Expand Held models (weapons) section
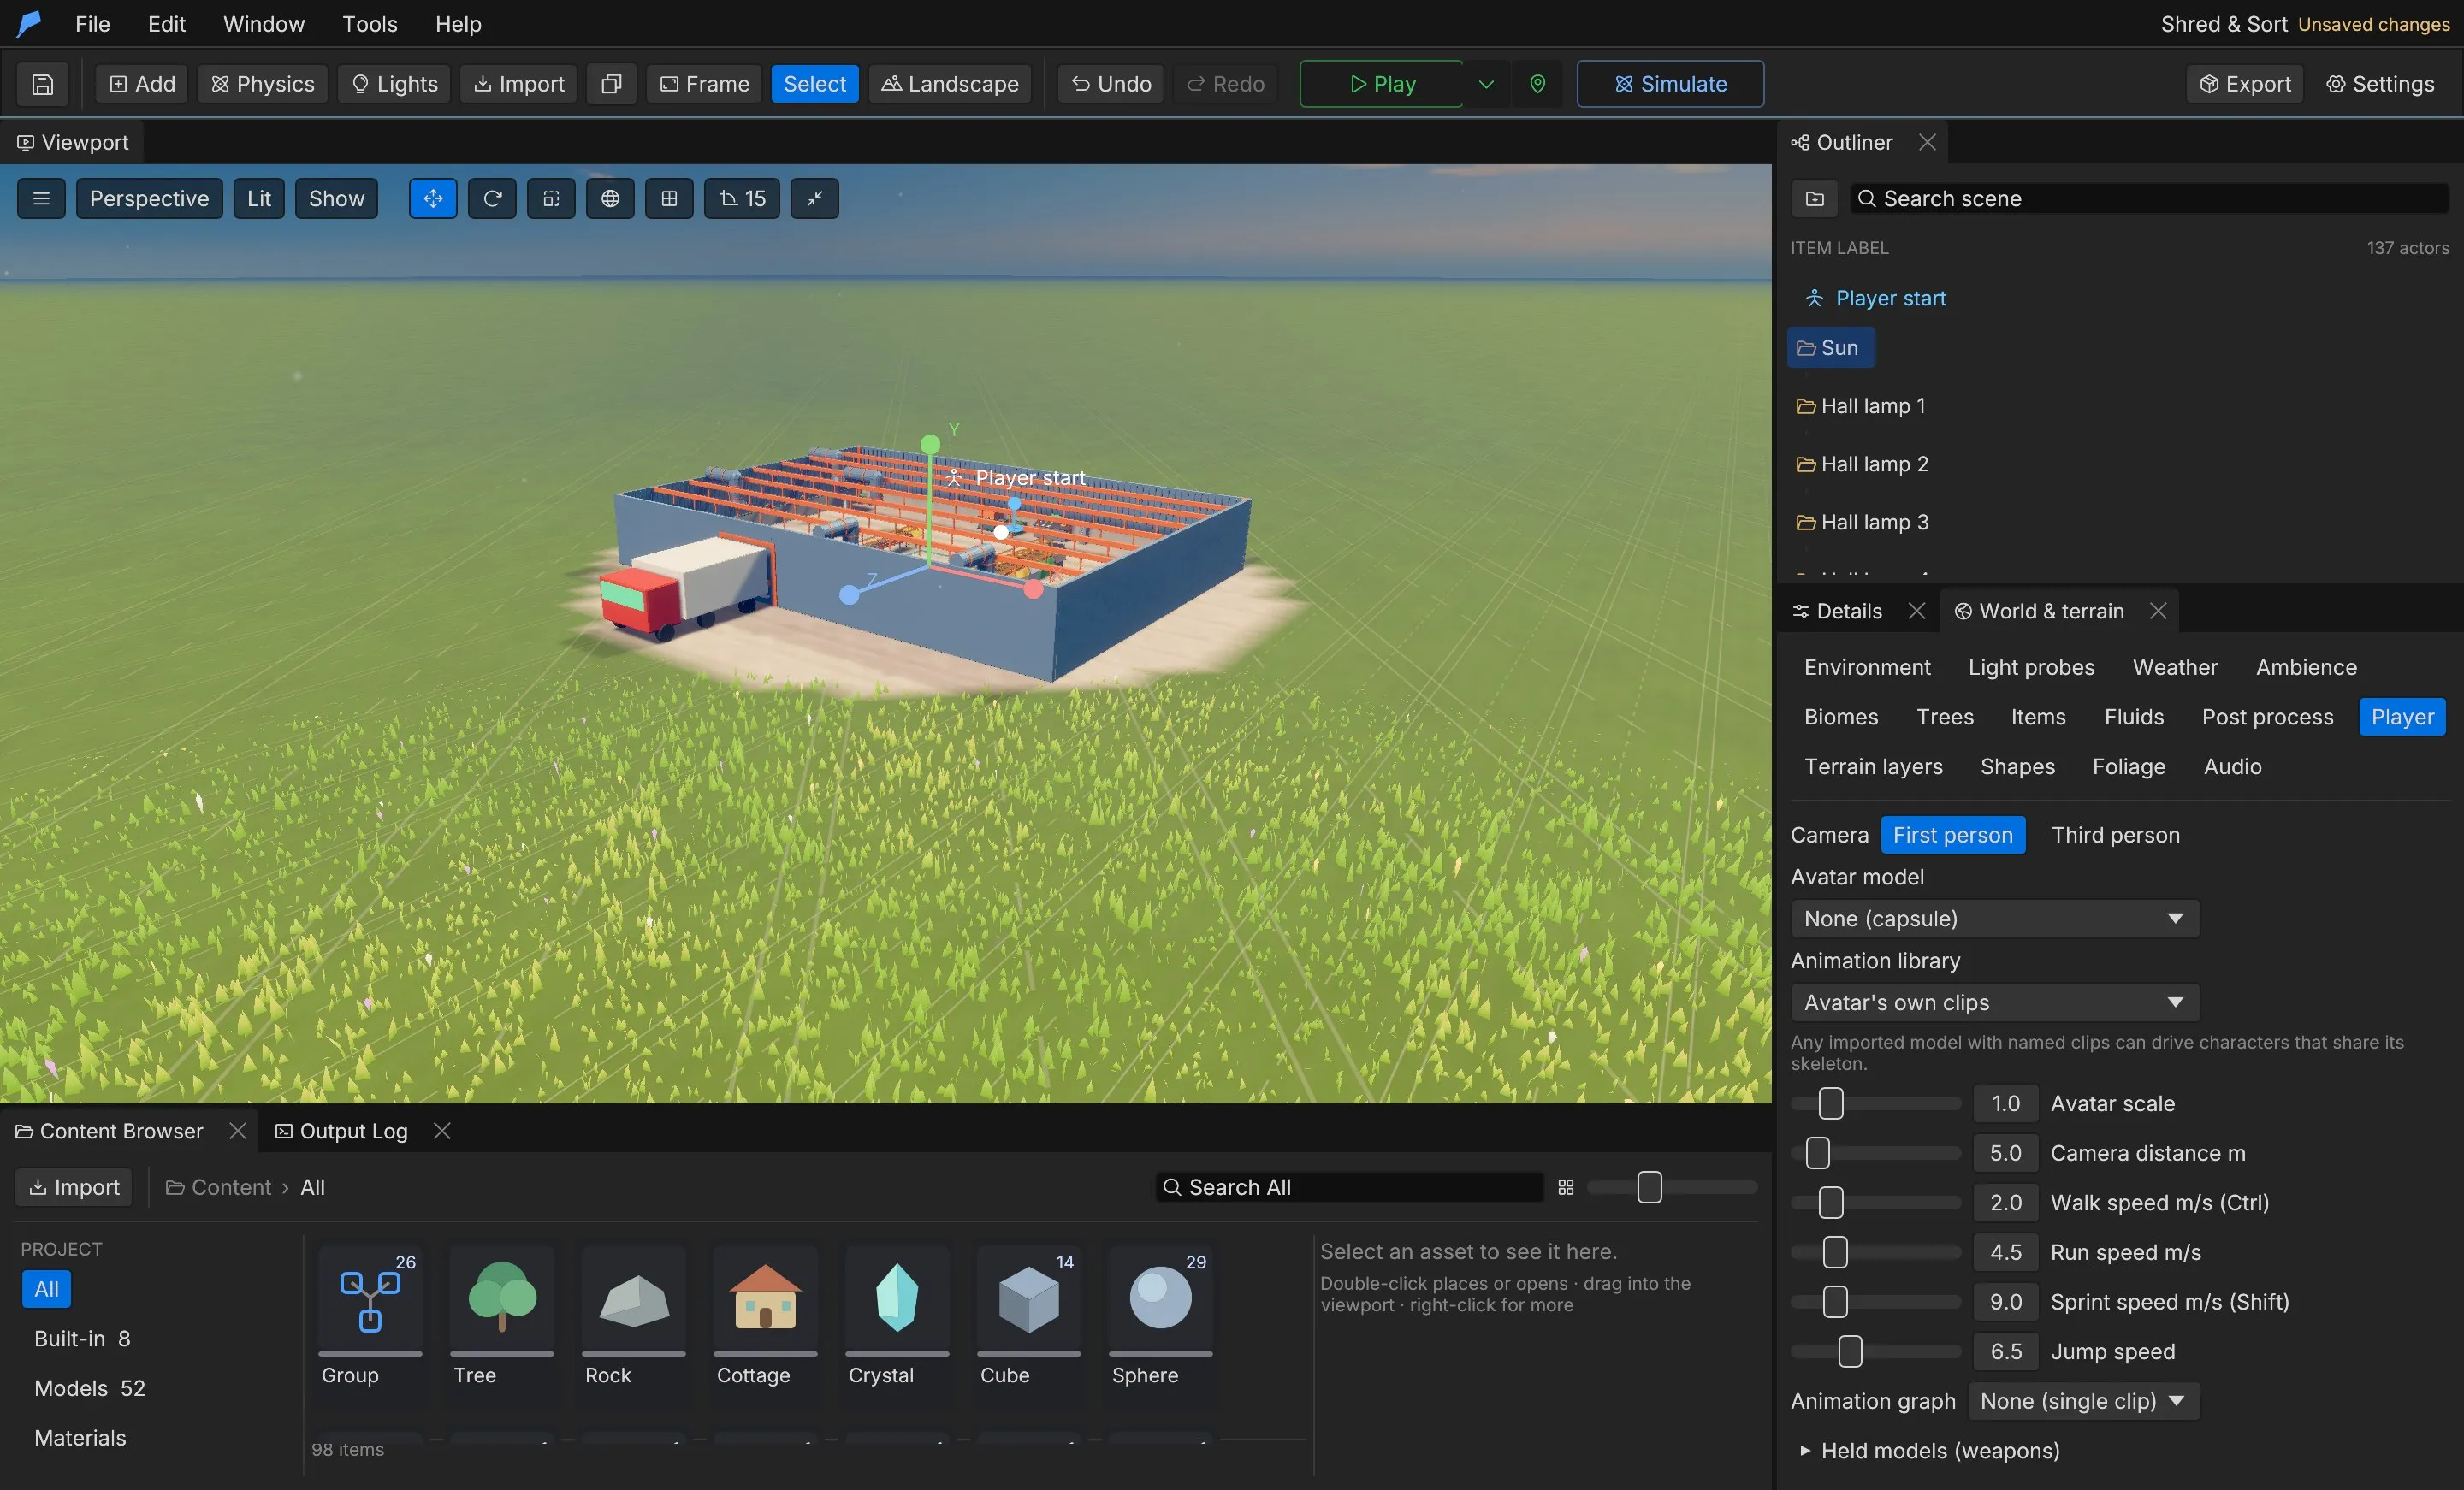This screenshot has height=1490, width=2464. pos(1930,1450)
